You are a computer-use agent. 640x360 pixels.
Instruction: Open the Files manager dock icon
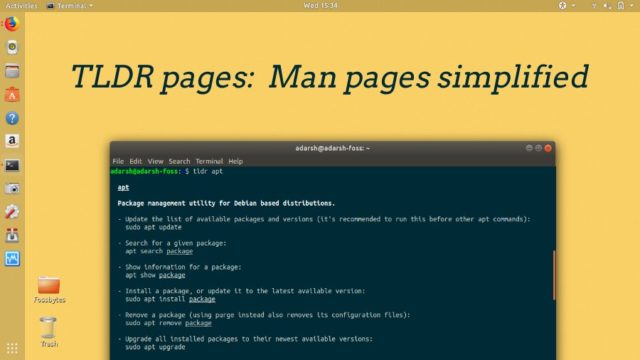[x=12, y=71]
